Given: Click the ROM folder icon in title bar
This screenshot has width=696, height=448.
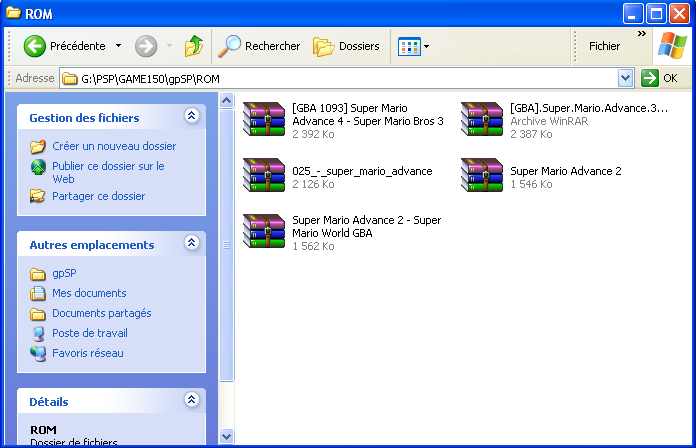Looking at the screenshot, I should coord(13,12).
